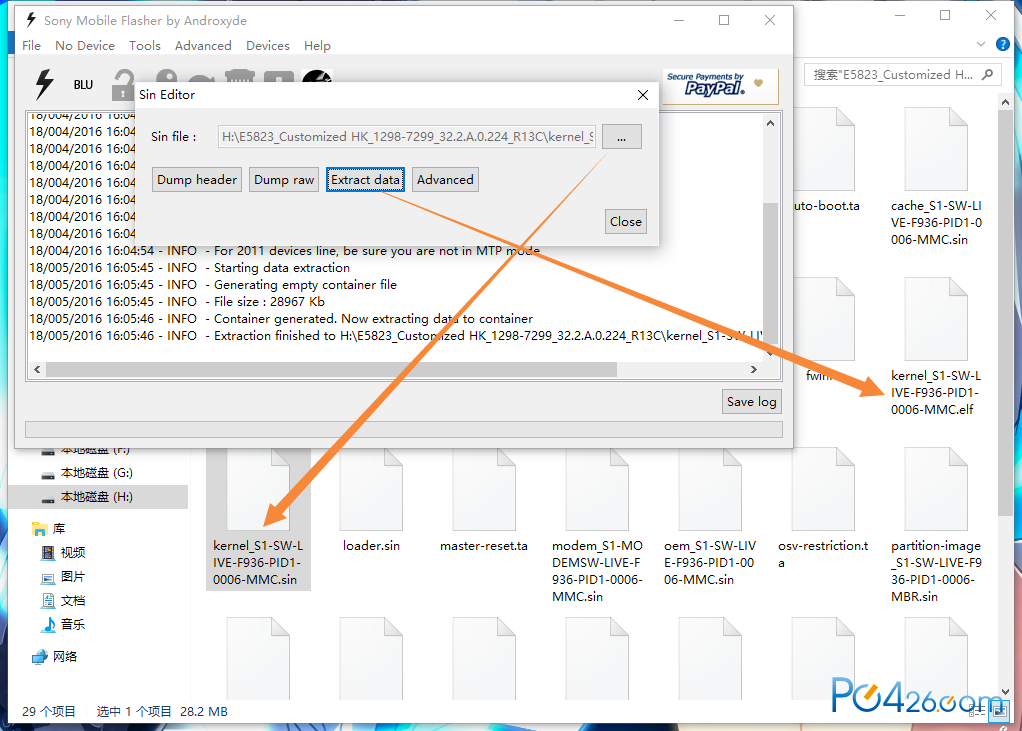The image size is (1022, 731).
Task: Select the oem_S1-SW-LIVE .sin file icon
Action: (x=710, y=490)
